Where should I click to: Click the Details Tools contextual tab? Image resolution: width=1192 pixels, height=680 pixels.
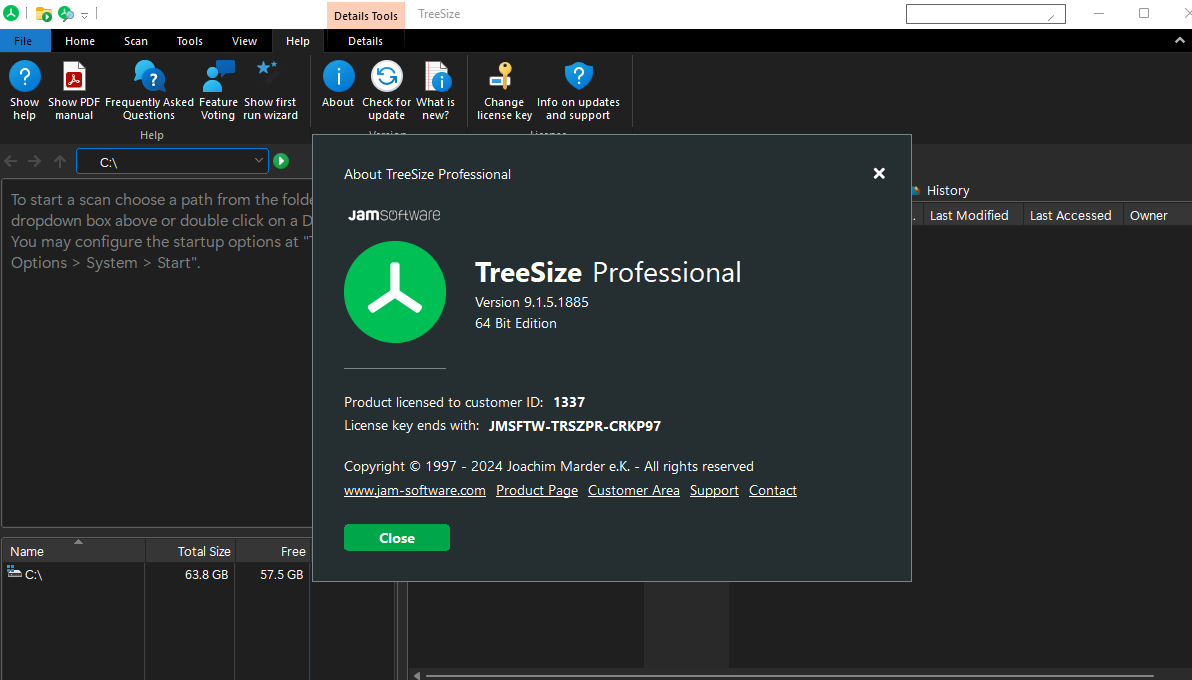[366, 15]
